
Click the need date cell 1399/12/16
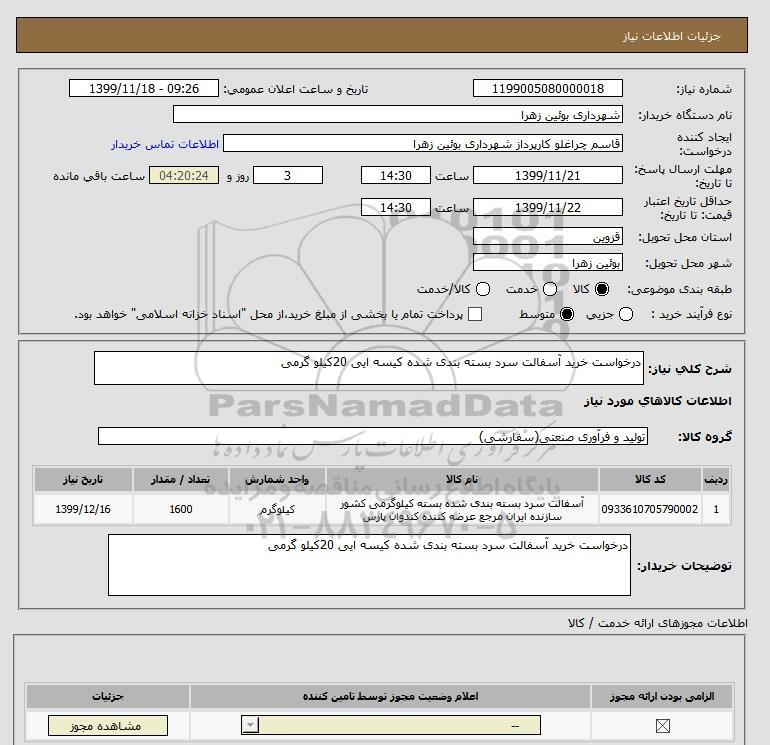pyautogui.click(x=83, y=509)
